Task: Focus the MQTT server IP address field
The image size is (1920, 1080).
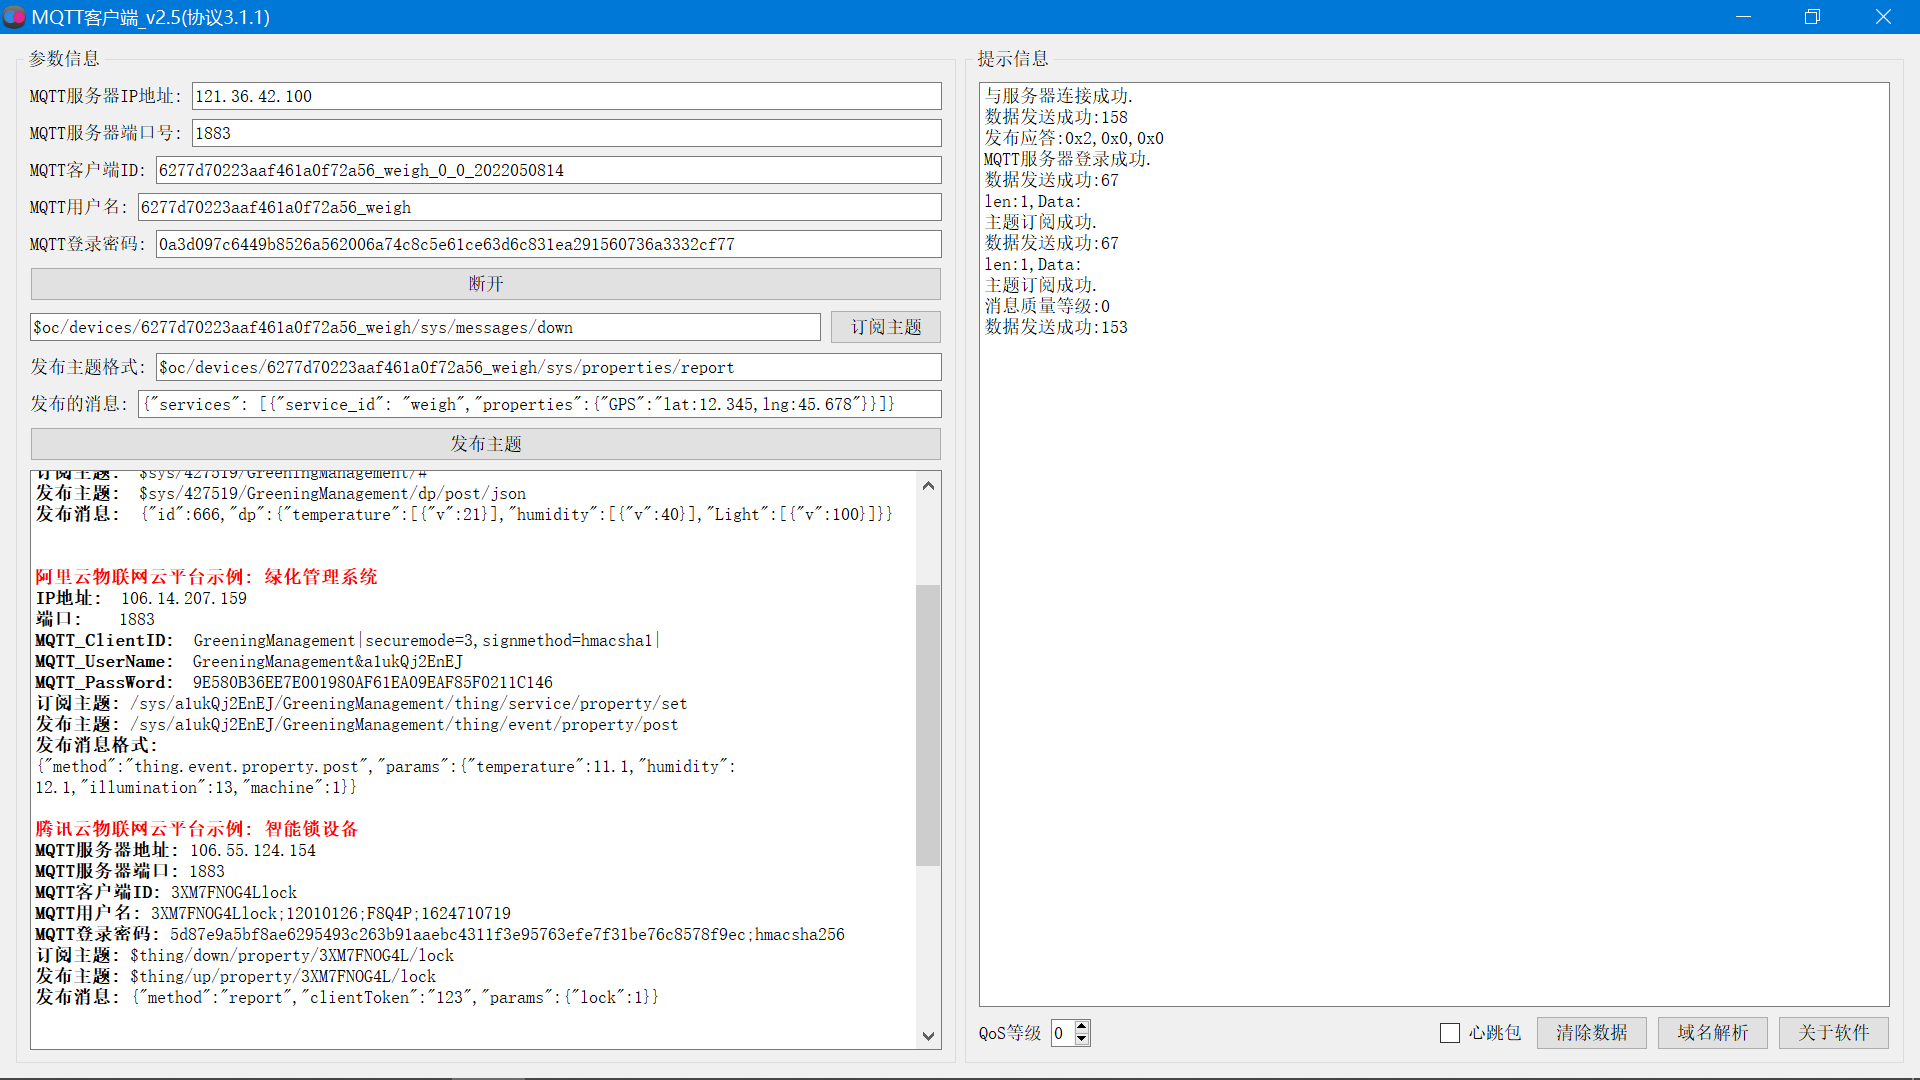Action: [x=566, y=96]
